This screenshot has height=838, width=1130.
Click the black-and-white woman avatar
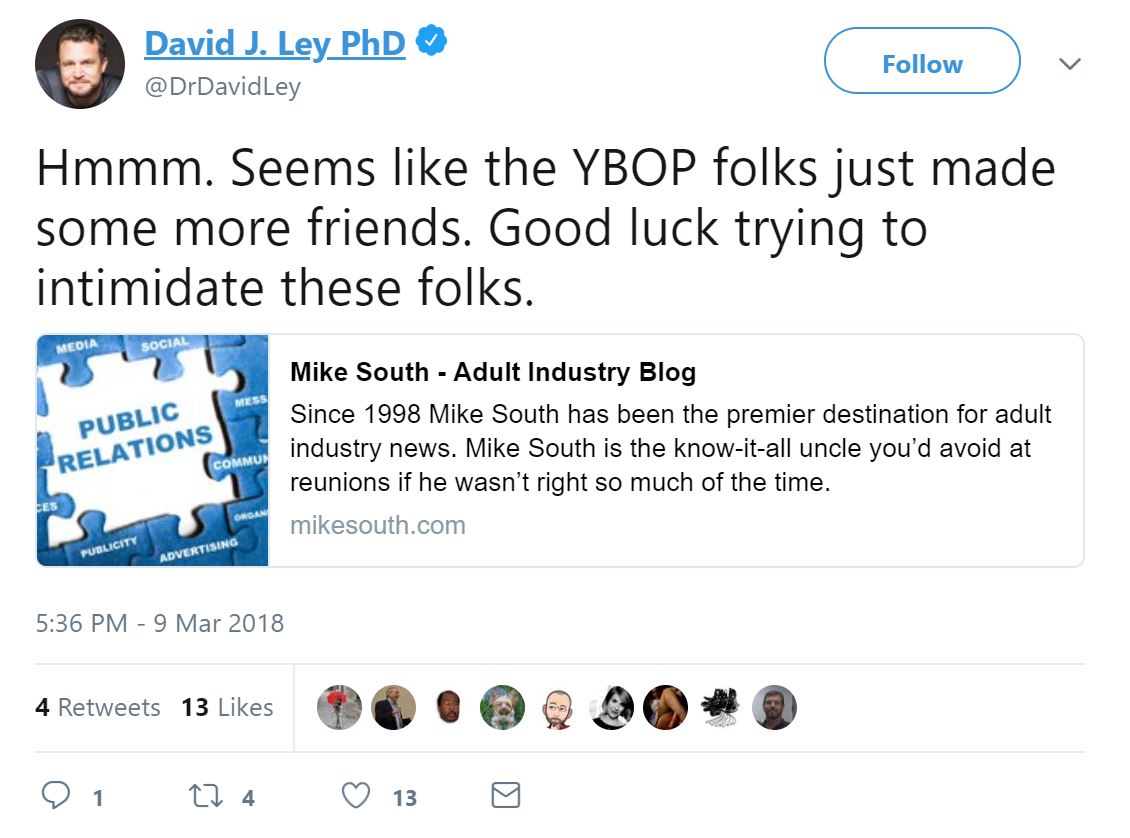pyautogui.click(x=611, y=708)
